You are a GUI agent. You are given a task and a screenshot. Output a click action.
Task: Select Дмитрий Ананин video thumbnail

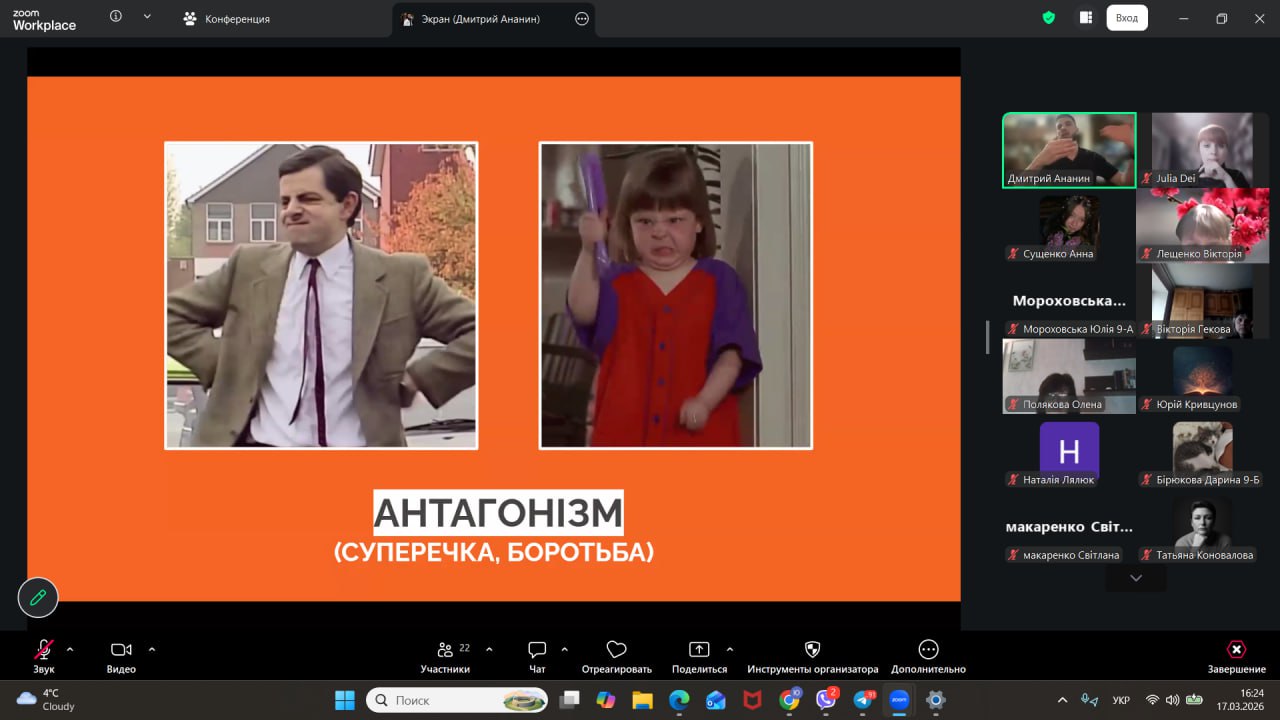(x=1069, y=149)
